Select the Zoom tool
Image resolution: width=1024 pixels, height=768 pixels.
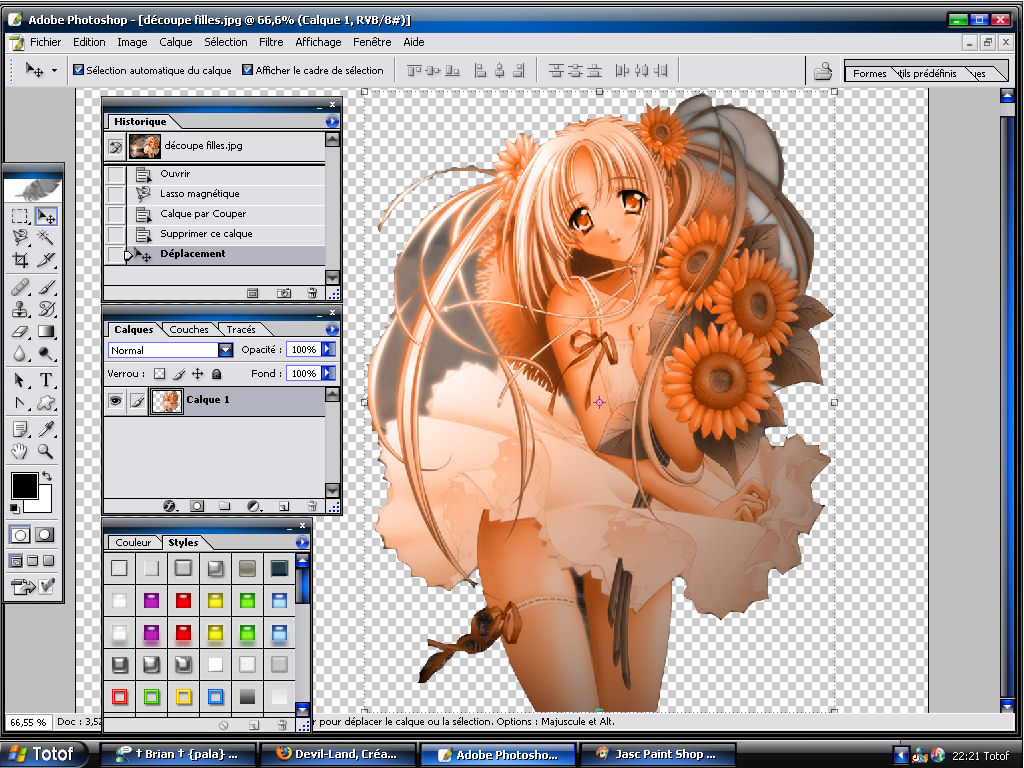(46, 451)
